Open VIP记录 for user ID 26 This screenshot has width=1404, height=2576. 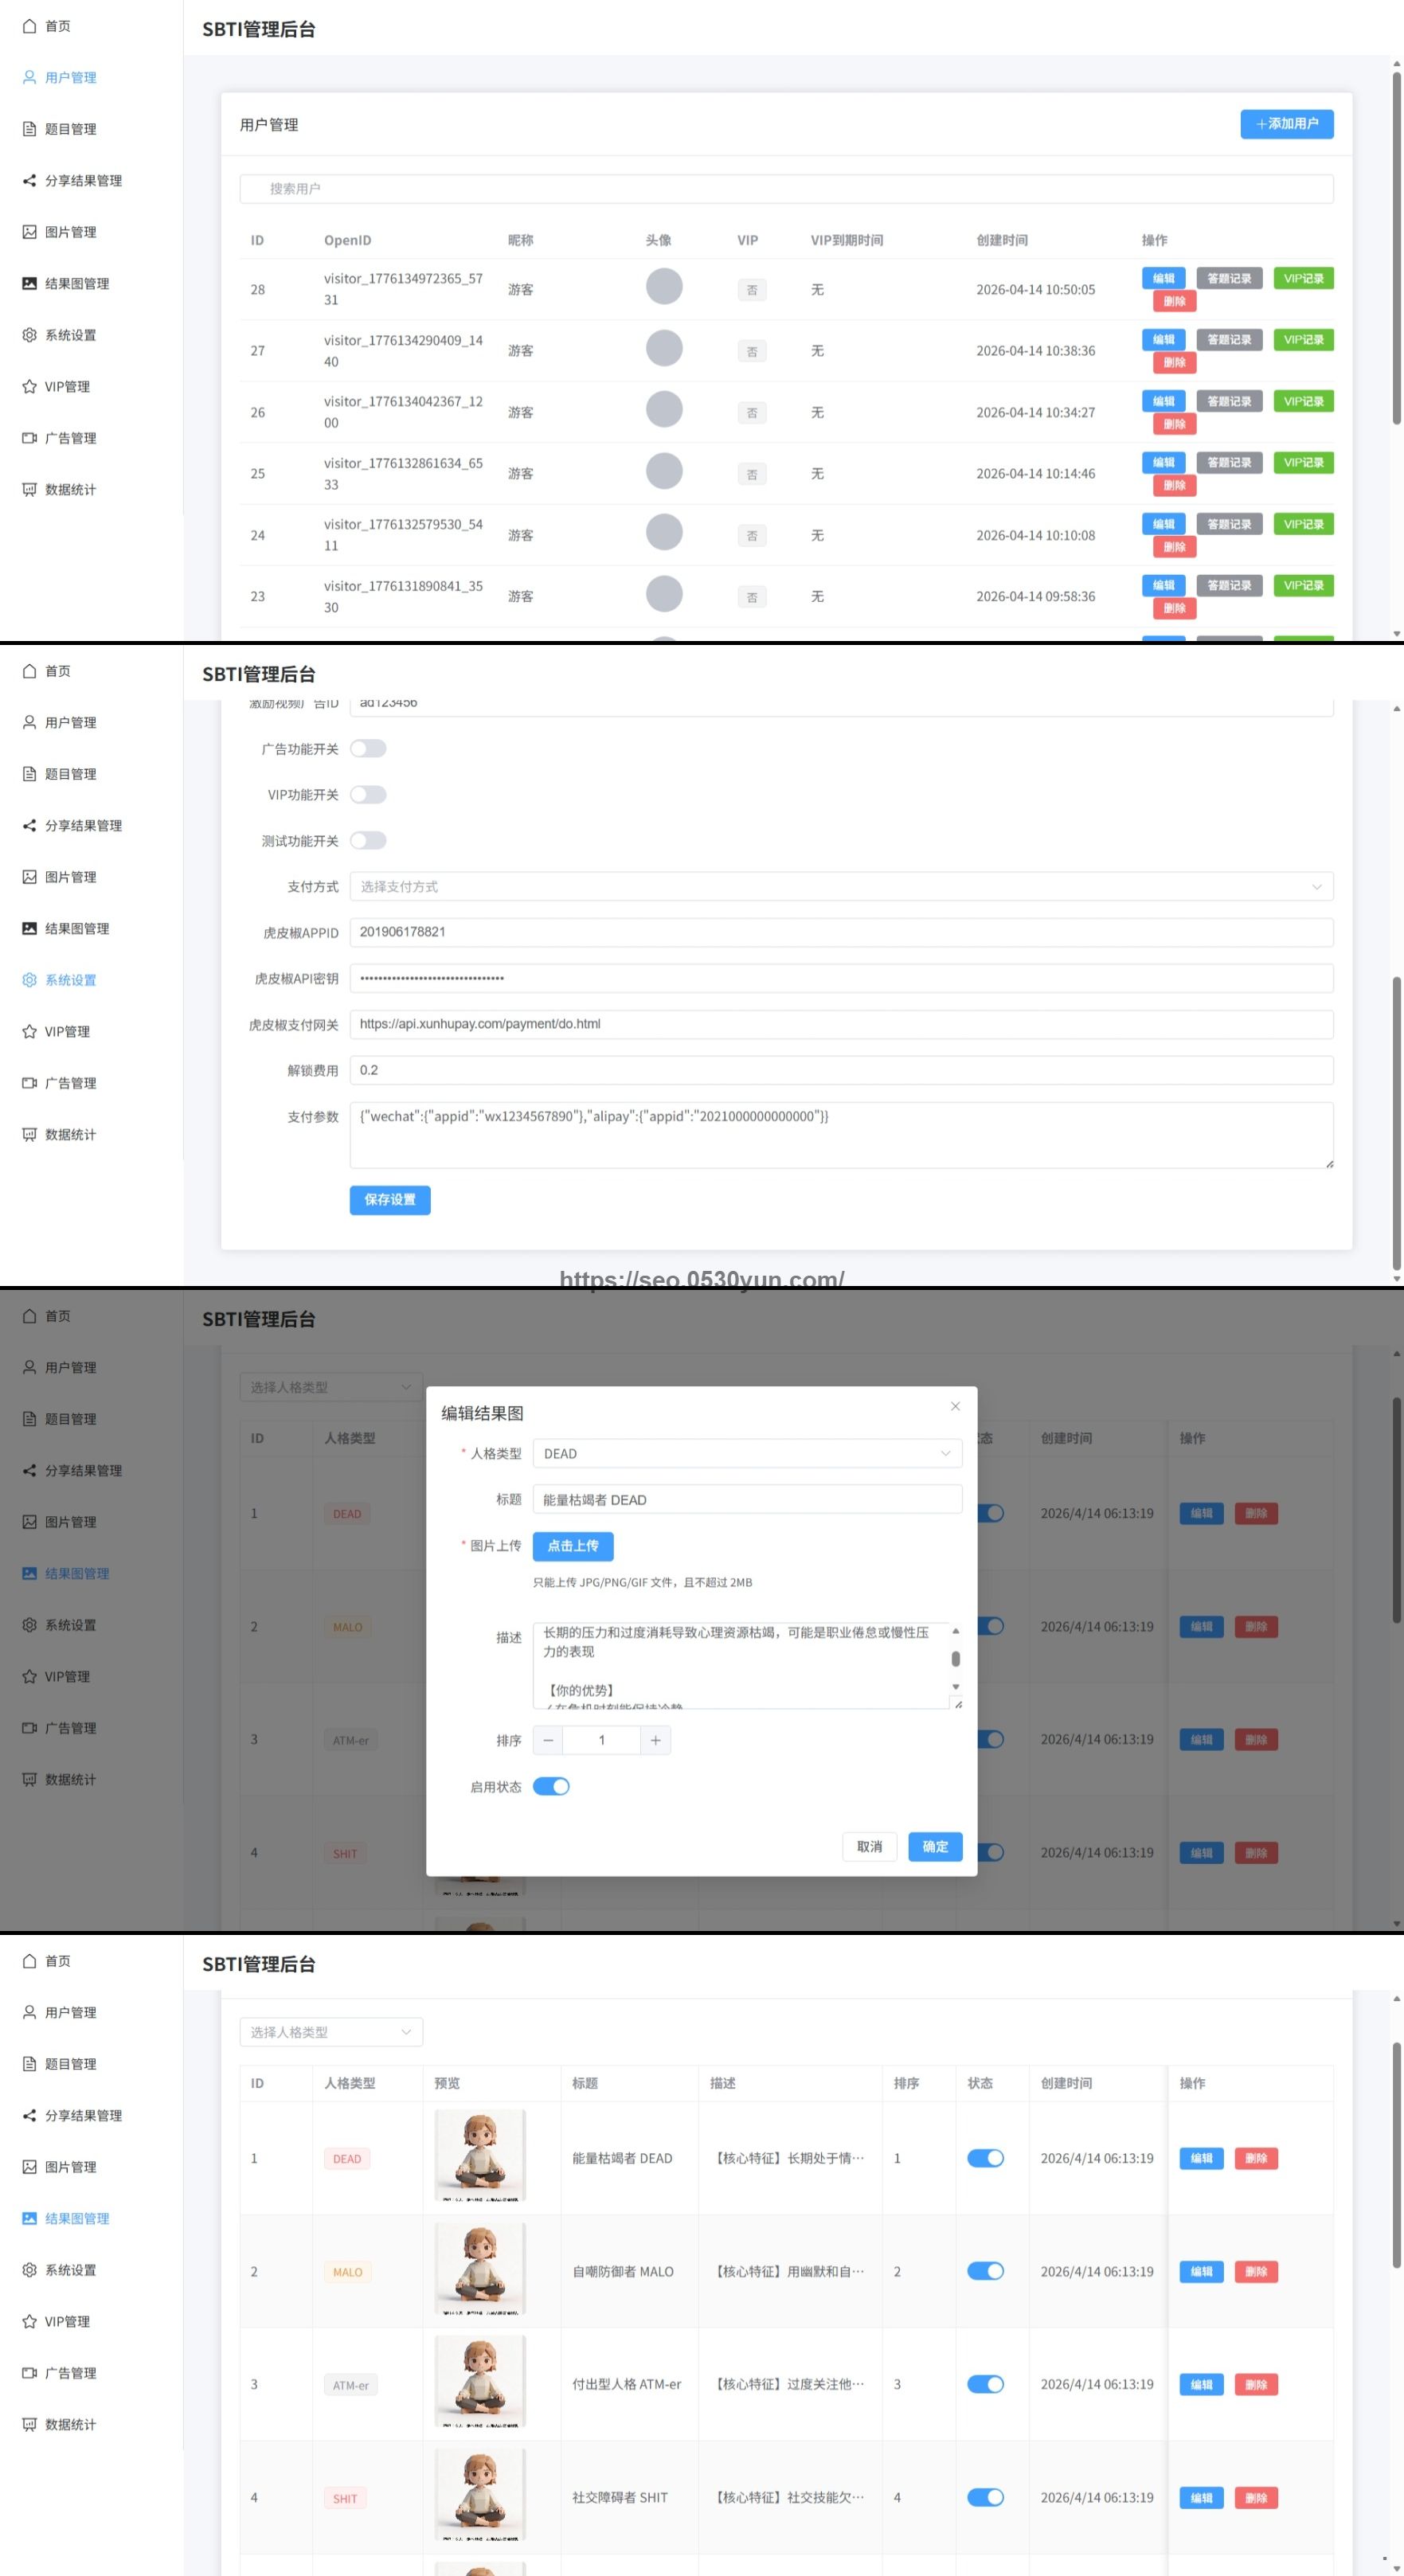point(1303,402)
